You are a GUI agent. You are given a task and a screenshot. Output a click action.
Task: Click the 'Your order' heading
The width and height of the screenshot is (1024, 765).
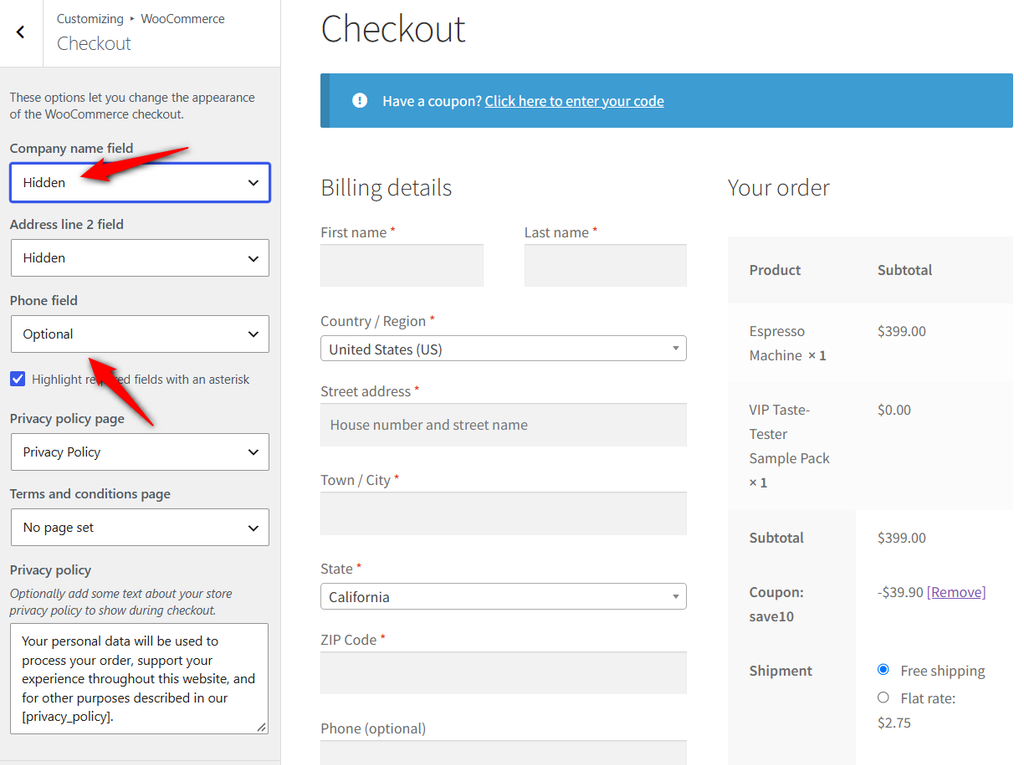click(778, 188)
